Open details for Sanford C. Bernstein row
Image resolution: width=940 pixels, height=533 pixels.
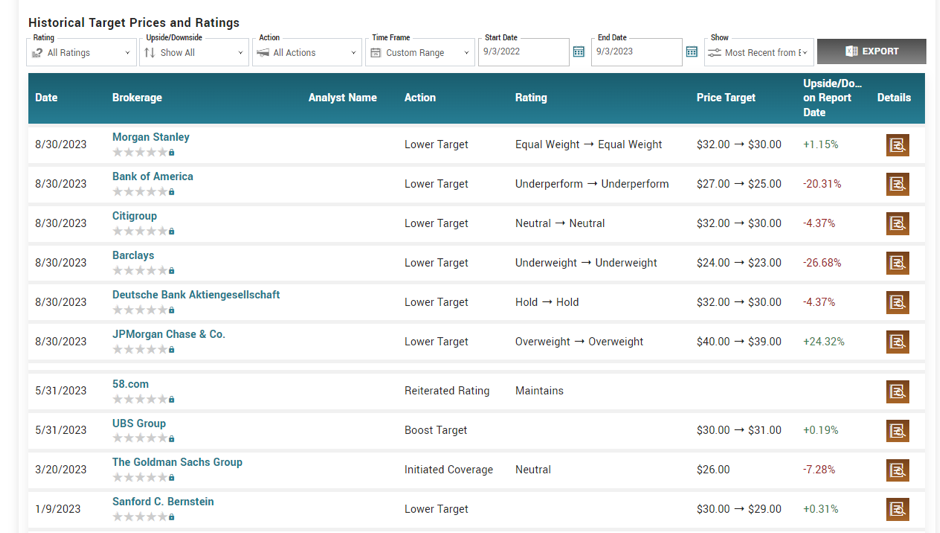[897, 509]
